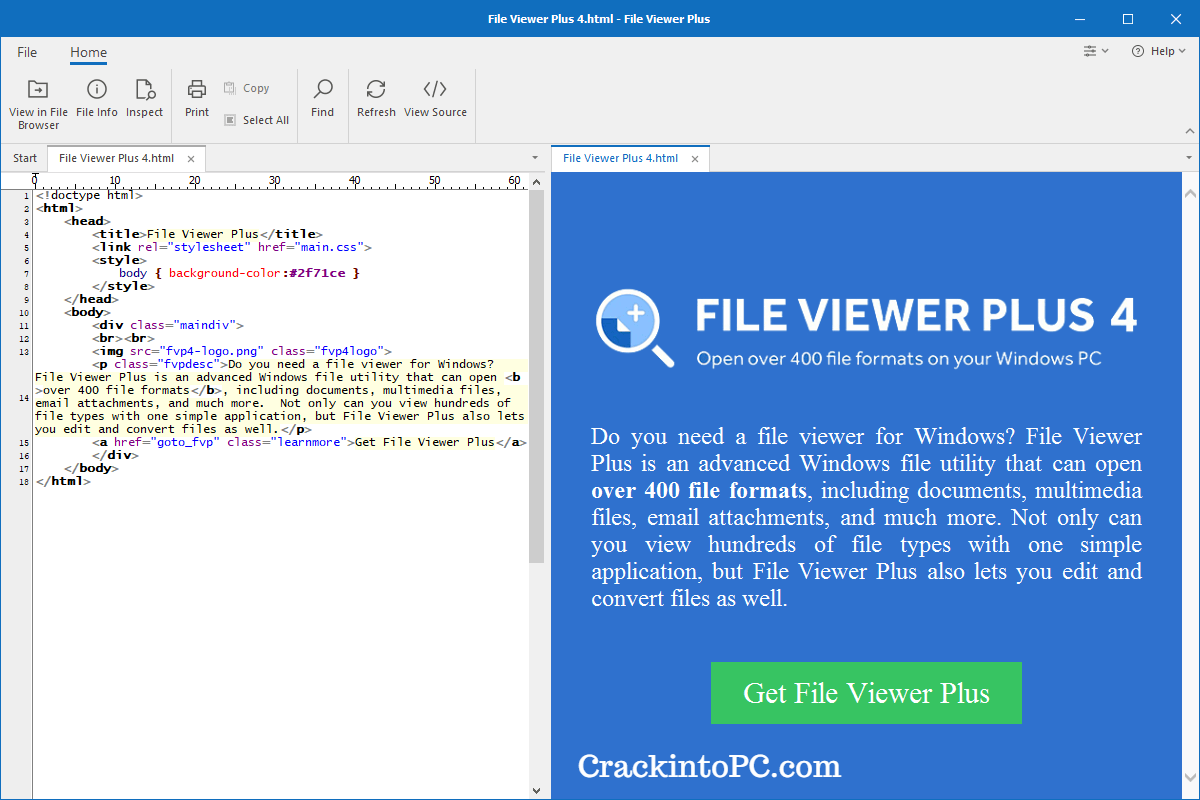Click the greyed-out Copy command
The width and height of the screenshot is (1200, 800).
click(x=246, y=88)
